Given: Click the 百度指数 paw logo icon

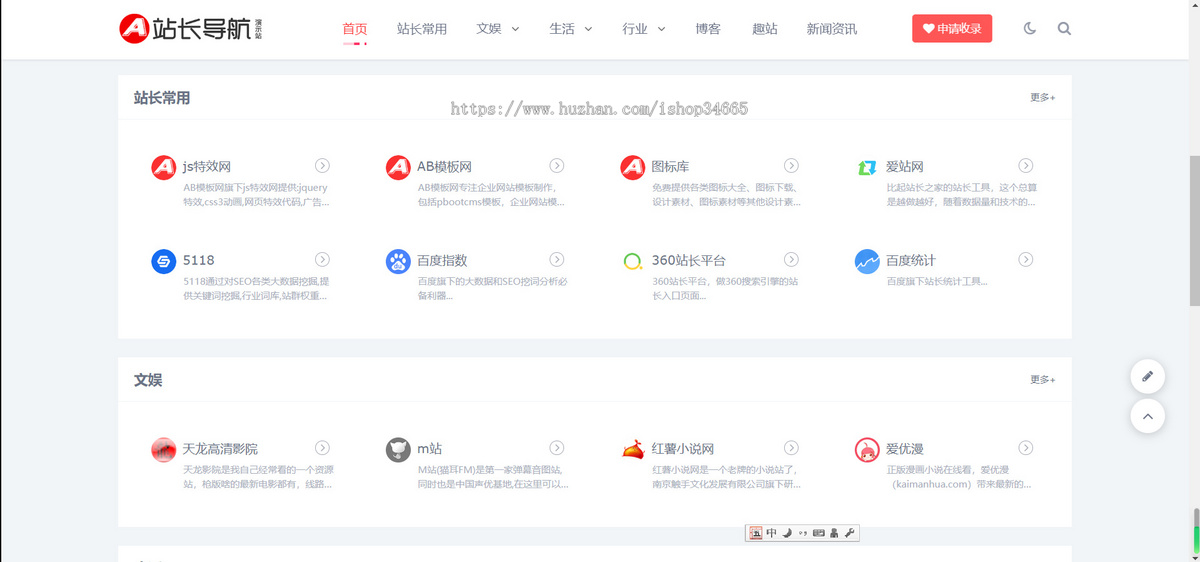Looking at the screenshot, I should (398, 261).
